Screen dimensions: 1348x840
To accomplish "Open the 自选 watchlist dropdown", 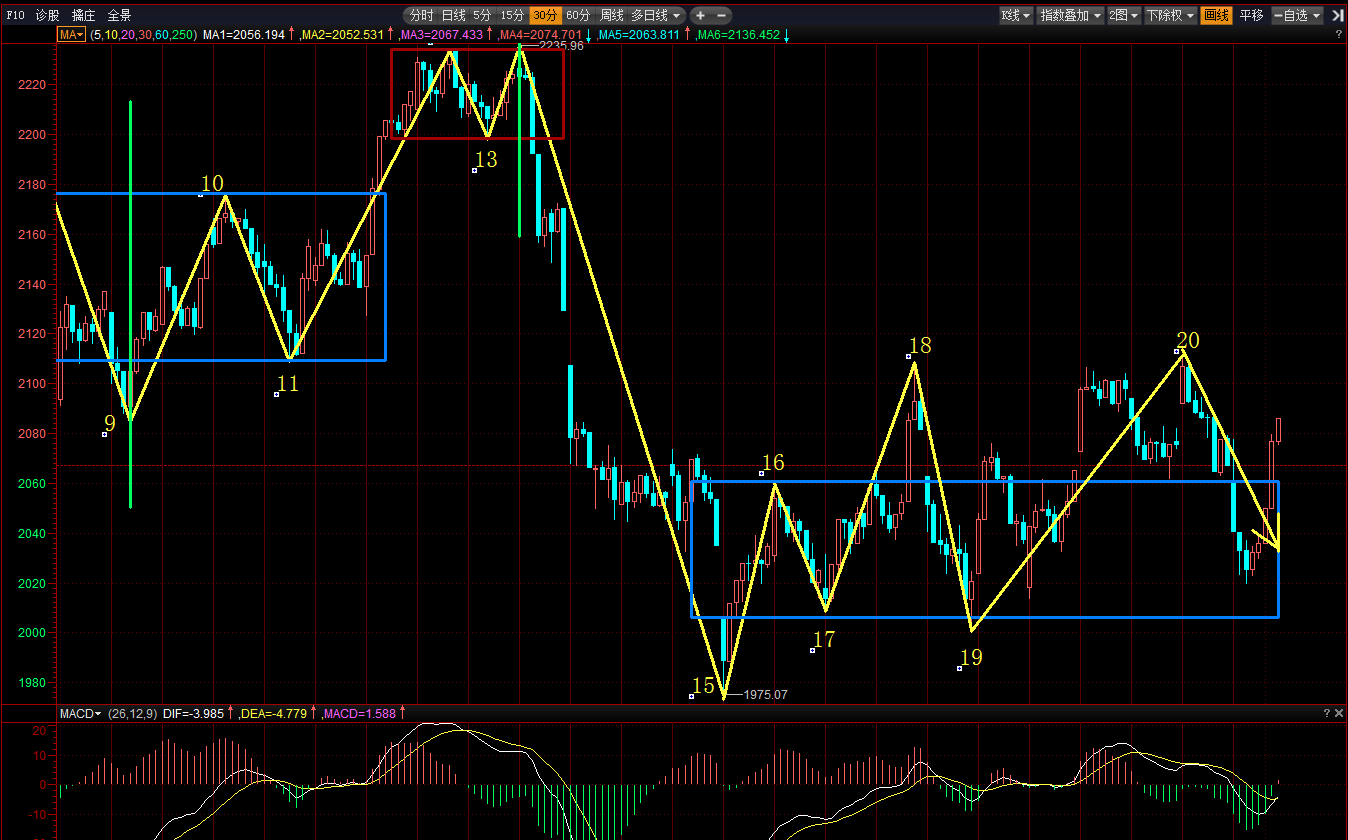I will point(1297,16).
